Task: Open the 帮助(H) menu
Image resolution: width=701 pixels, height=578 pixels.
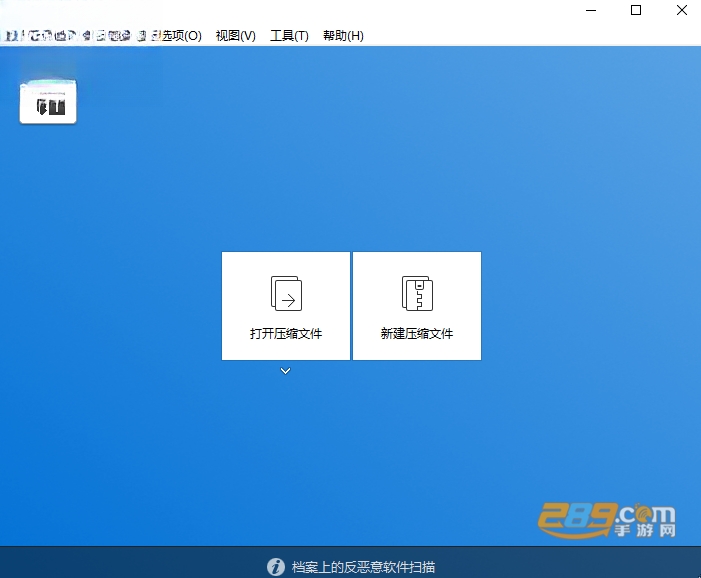Action: pos(343,36)
